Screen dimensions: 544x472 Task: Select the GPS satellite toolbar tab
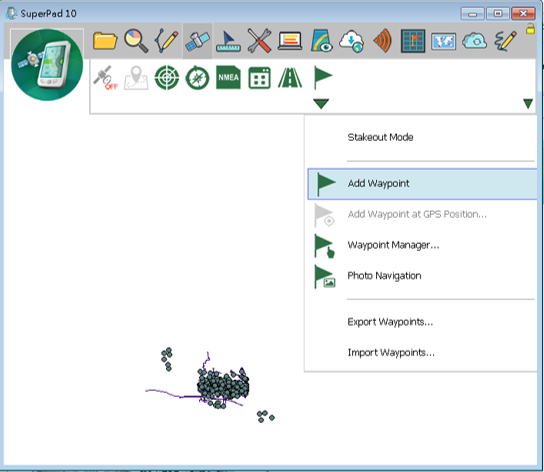pos(197,41)
